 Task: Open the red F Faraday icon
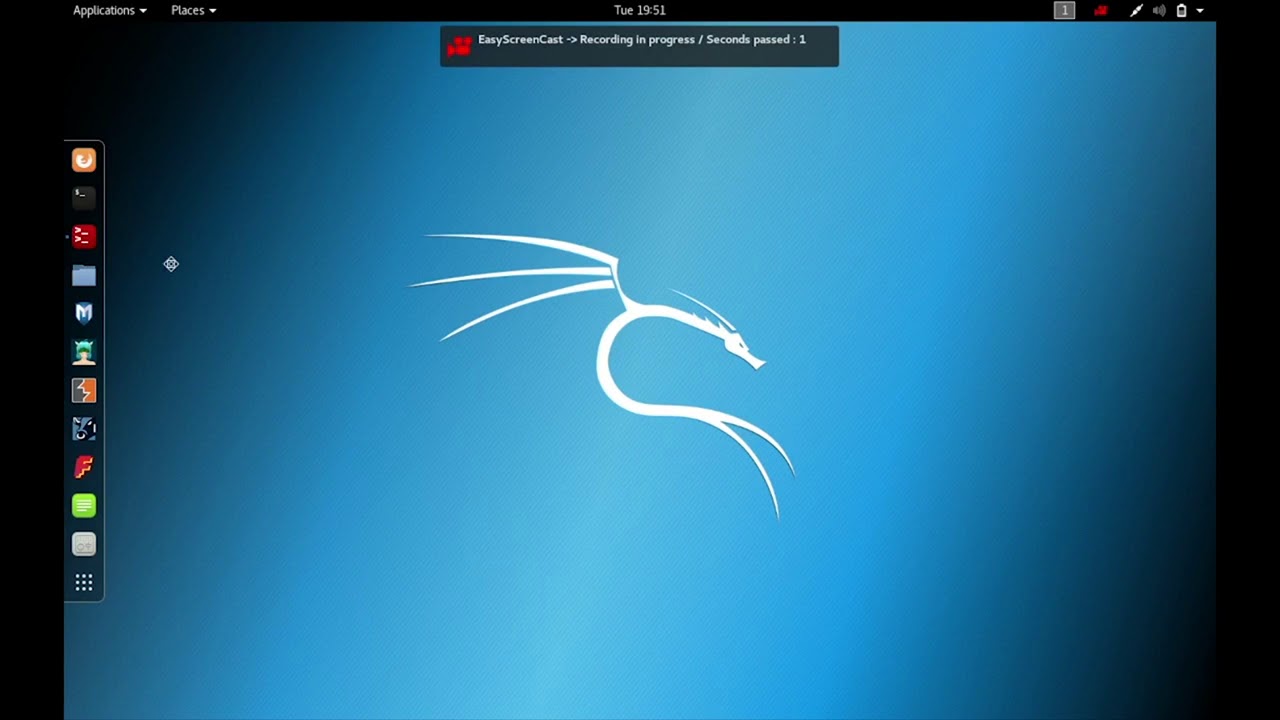point(84,467)
